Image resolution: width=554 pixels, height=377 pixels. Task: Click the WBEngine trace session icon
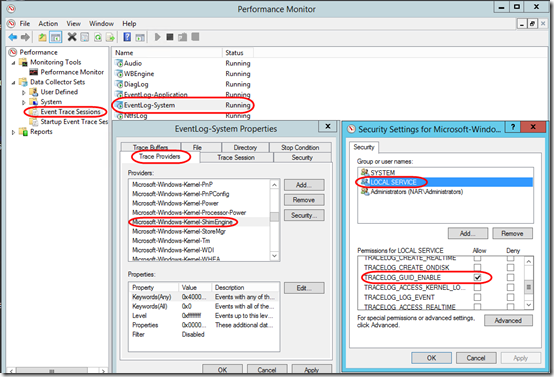(x=119, y=74)
